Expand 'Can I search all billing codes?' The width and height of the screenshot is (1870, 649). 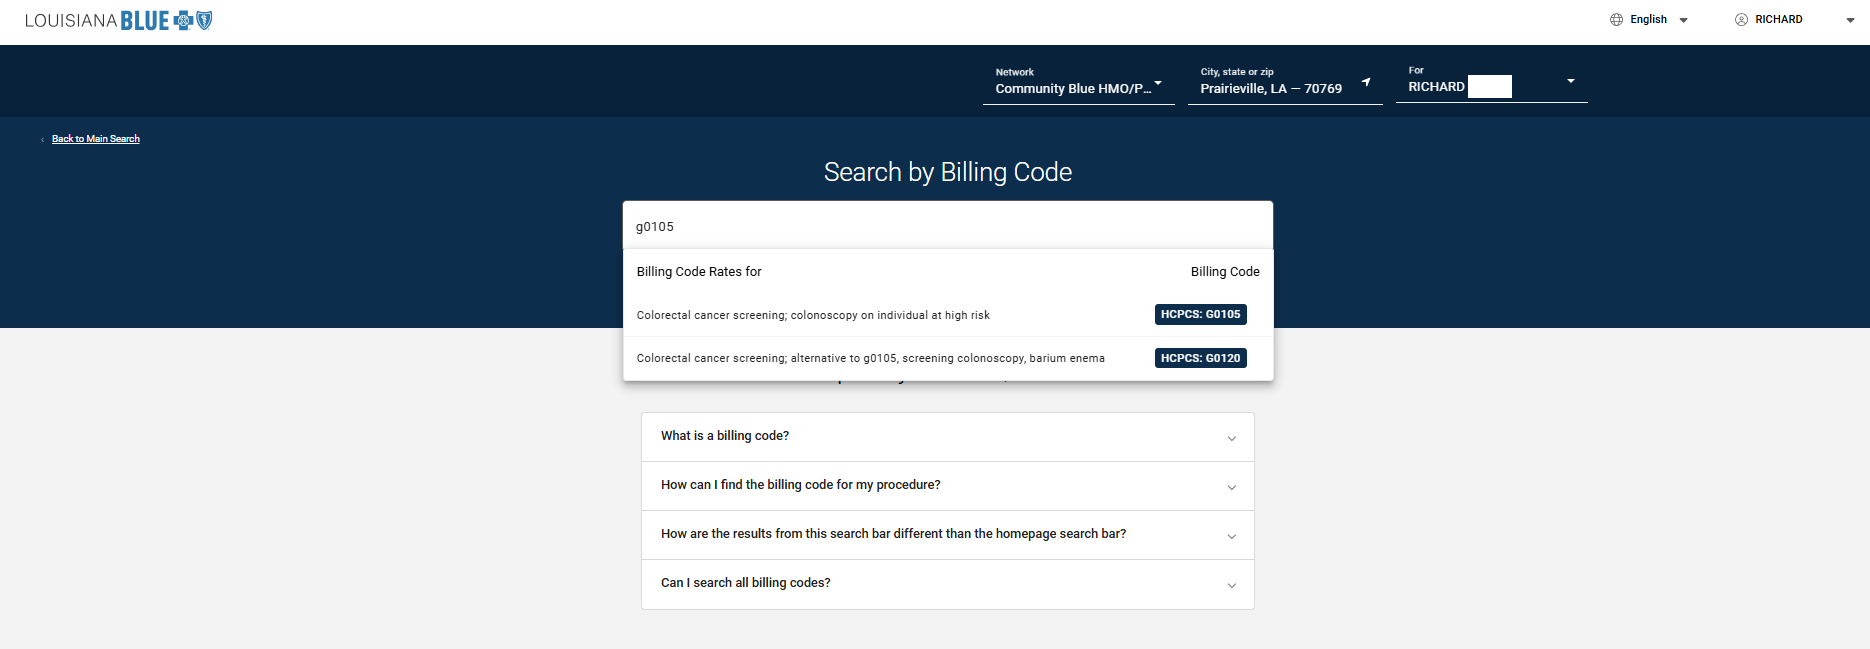coord(947,584)
